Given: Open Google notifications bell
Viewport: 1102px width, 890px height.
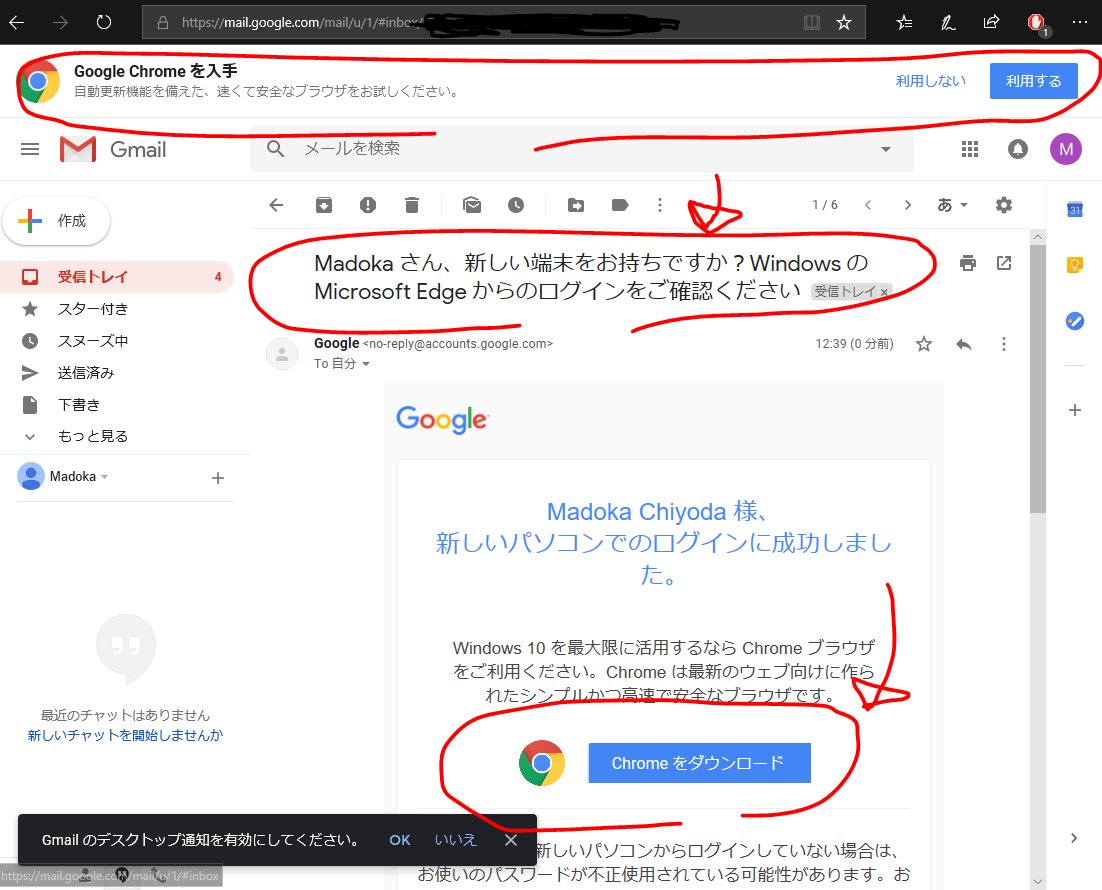Looking at the screenshot, I should pyautogui.click(x=1018, y=149).
